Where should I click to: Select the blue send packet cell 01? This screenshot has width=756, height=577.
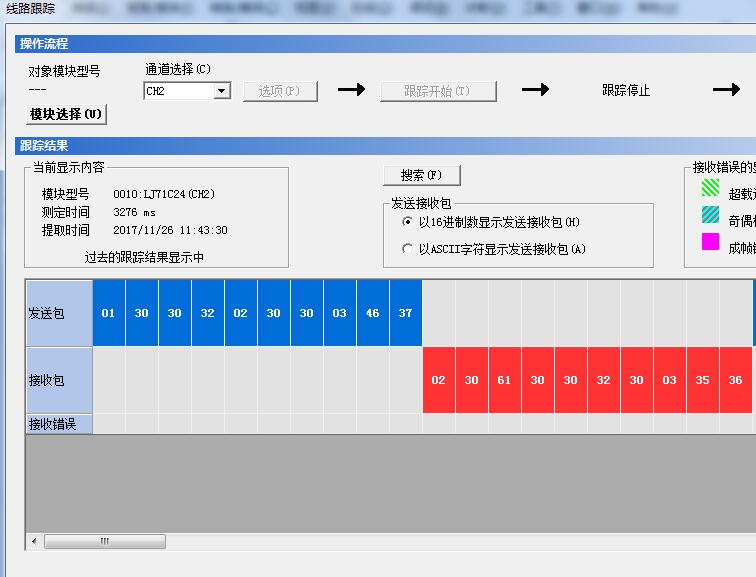click(x=108, y=313)
